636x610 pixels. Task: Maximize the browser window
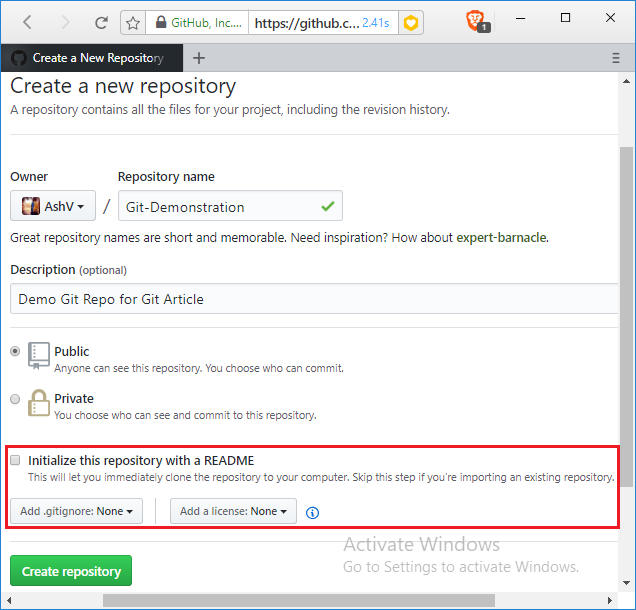(x=565, y=18)
